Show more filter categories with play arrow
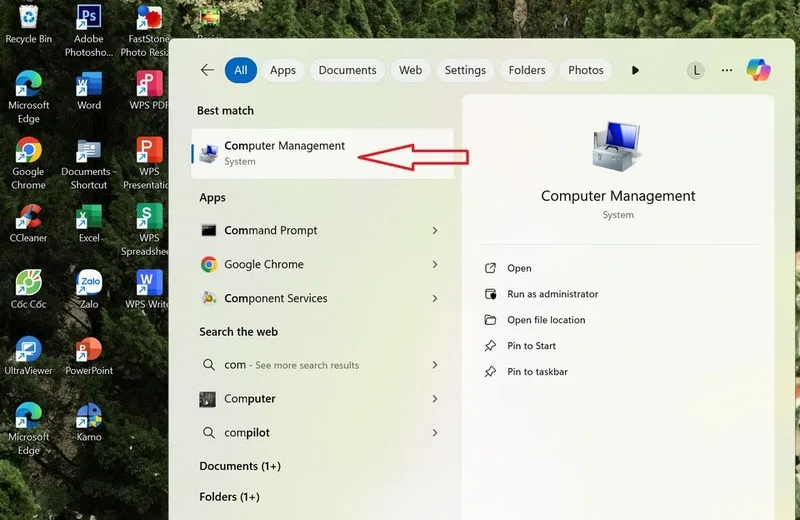Screen dimensions: 800x520 [x=635, y=70]
